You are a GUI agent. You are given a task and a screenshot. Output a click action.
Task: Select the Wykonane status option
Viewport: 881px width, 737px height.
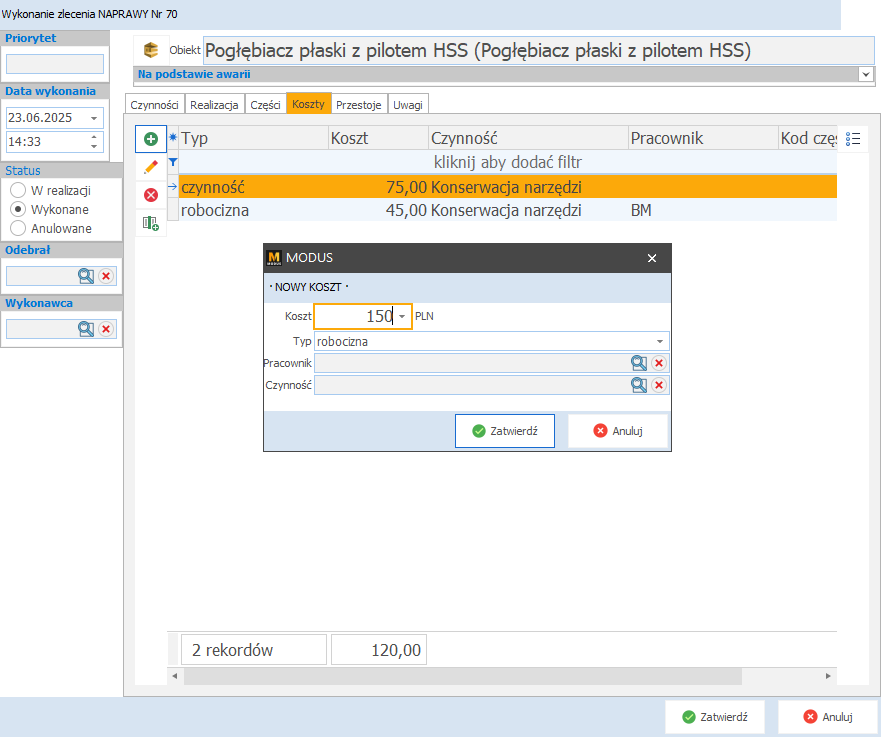click(x=17, y=210)
